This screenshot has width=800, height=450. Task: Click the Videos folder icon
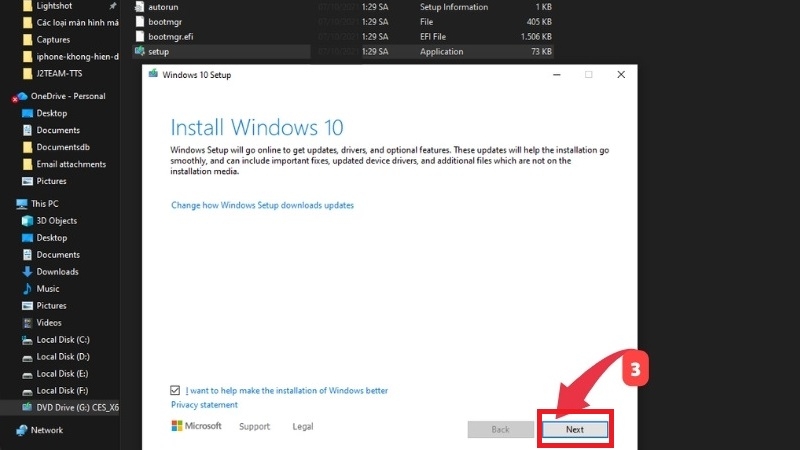pyautogui.click(x=27, y=323)
